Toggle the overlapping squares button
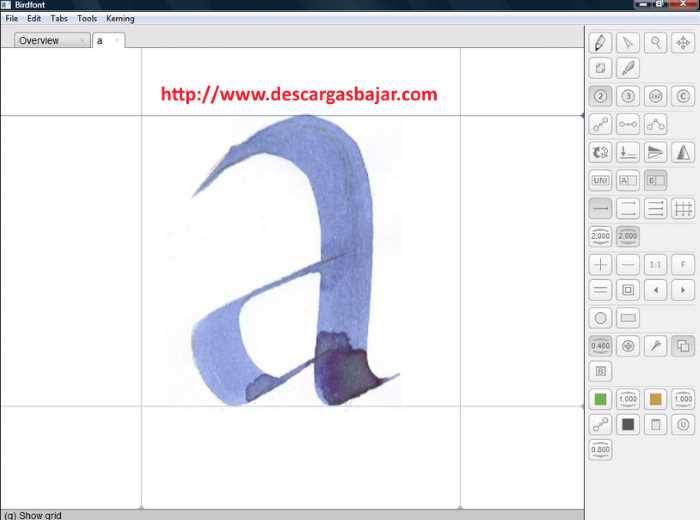 [x=683, y=346]
